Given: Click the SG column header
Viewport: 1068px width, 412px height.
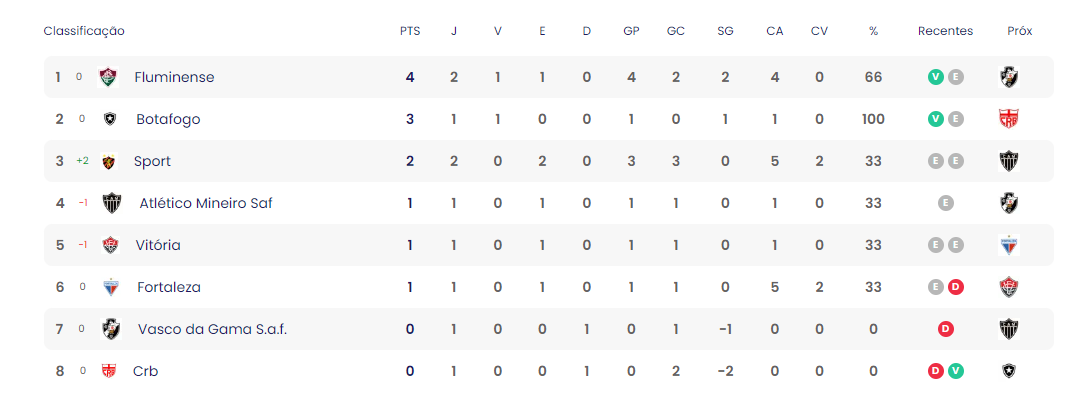Looking at the screenshot, I should [725, 31].
